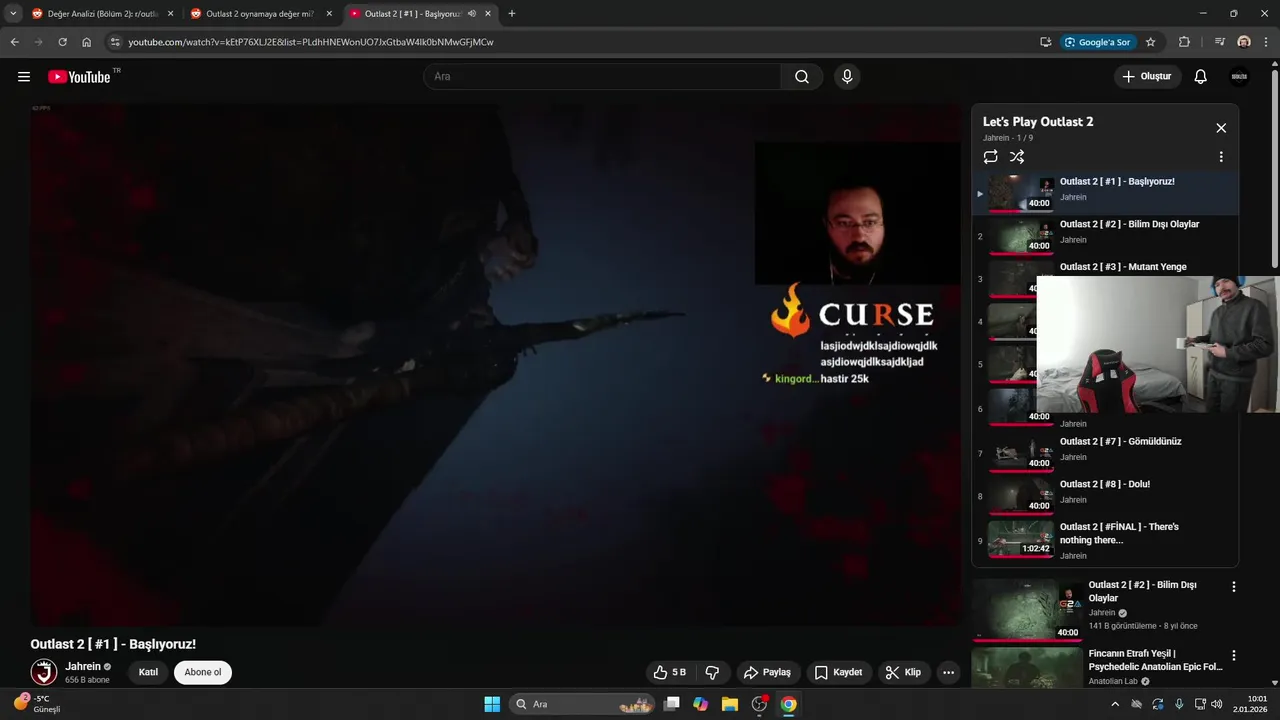The width and height of the screenshot is (1280, 720).
Task: Toggle playlist loop
Action: (990, 157)
